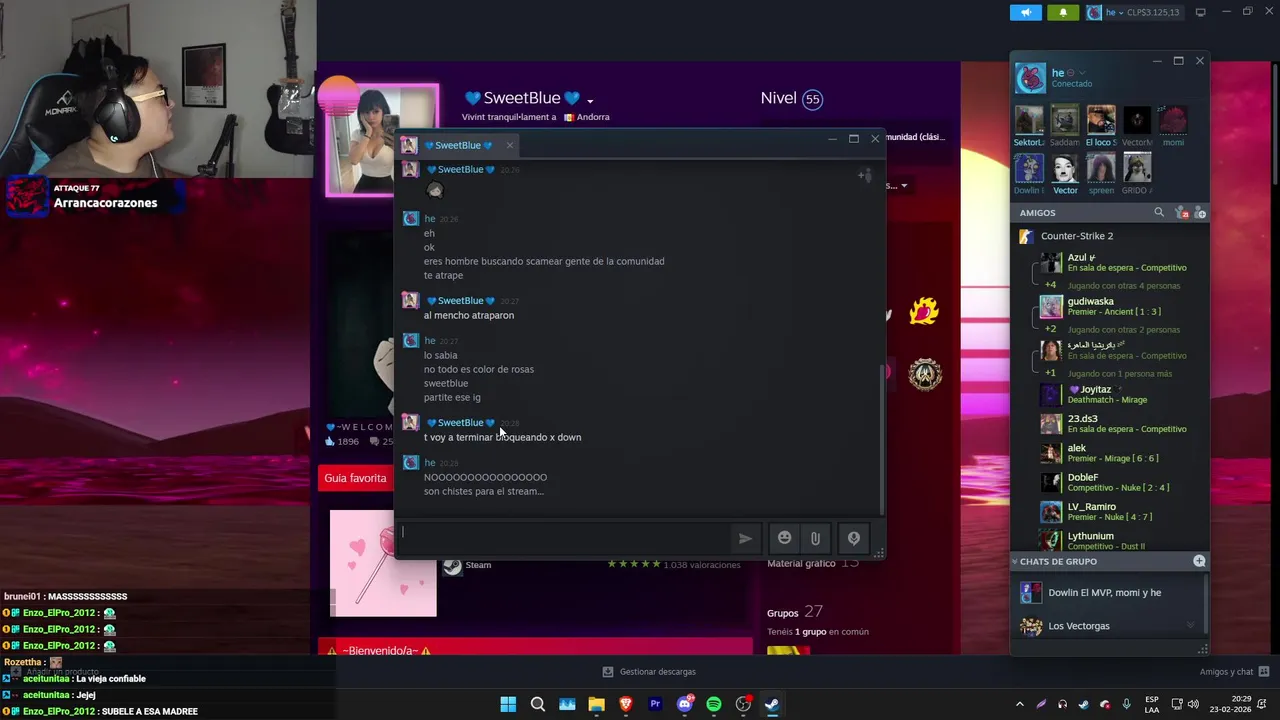Open Adobe Premiere Pro from taskbar
The height and width of the screenshot is (720, 1280).
(x=655, y=704)
